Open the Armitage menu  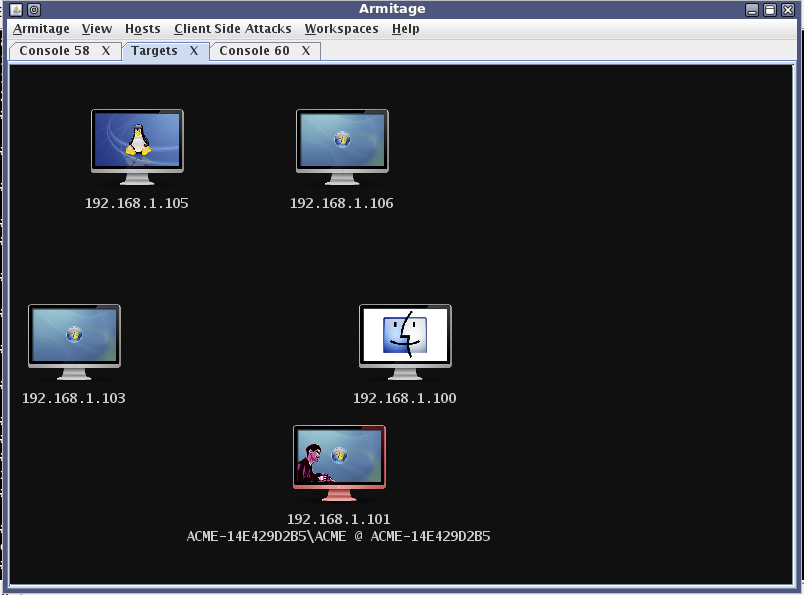[41, 29]
